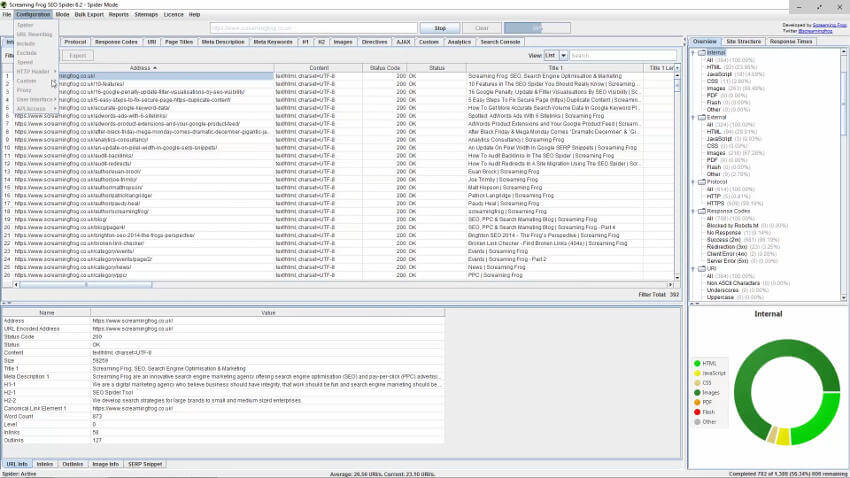850x478 pixels.
Task: Open the Screaming Frog developer link
Action: pyautogui.click(x=829, y=25)
